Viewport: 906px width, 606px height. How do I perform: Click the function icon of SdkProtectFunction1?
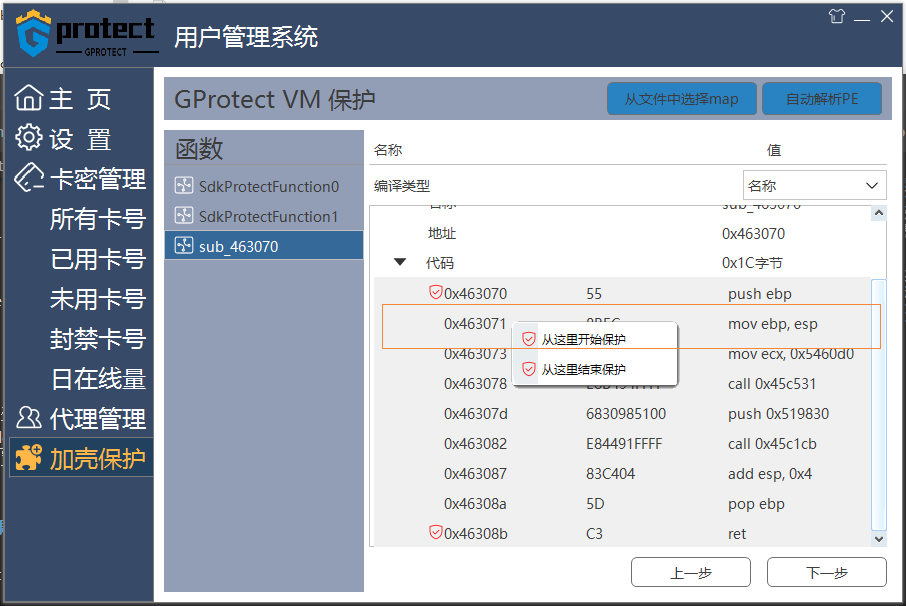coord(184,215)
